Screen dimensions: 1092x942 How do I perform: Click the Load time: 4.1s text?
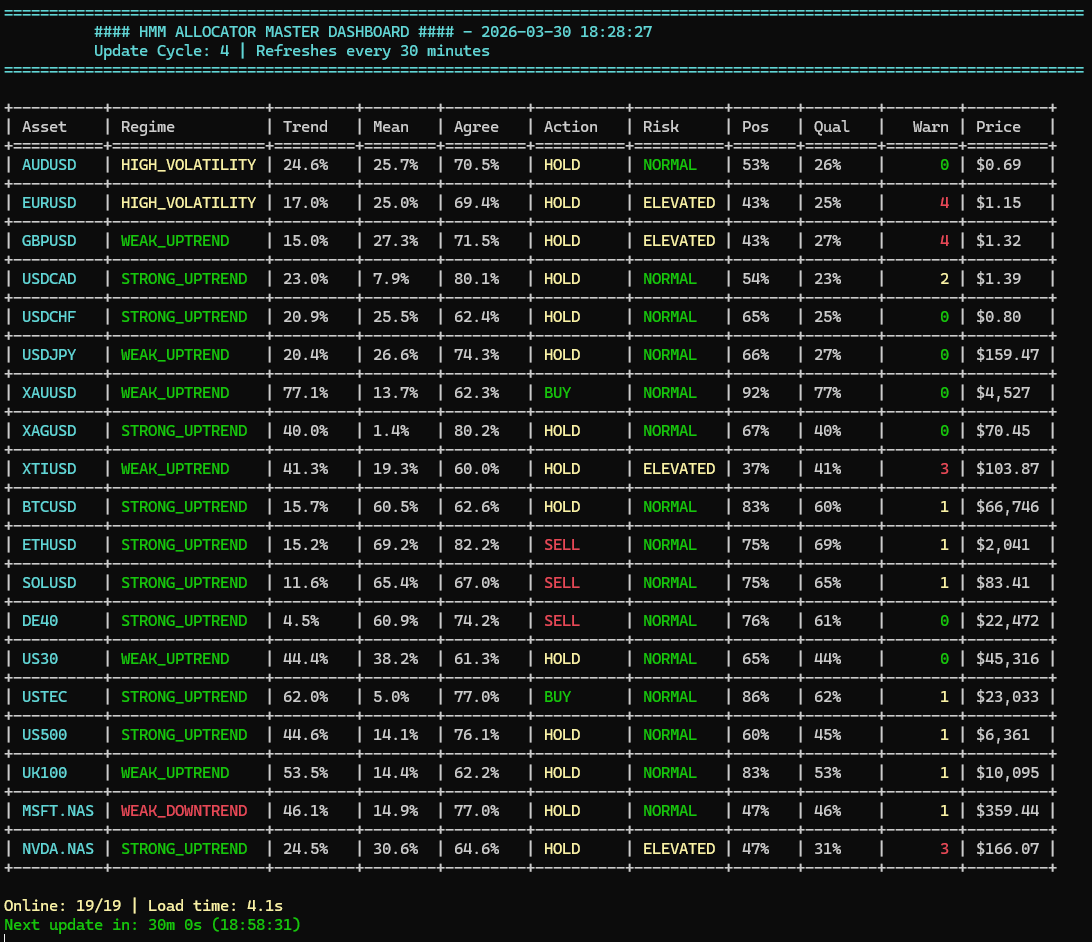(215, 906)
